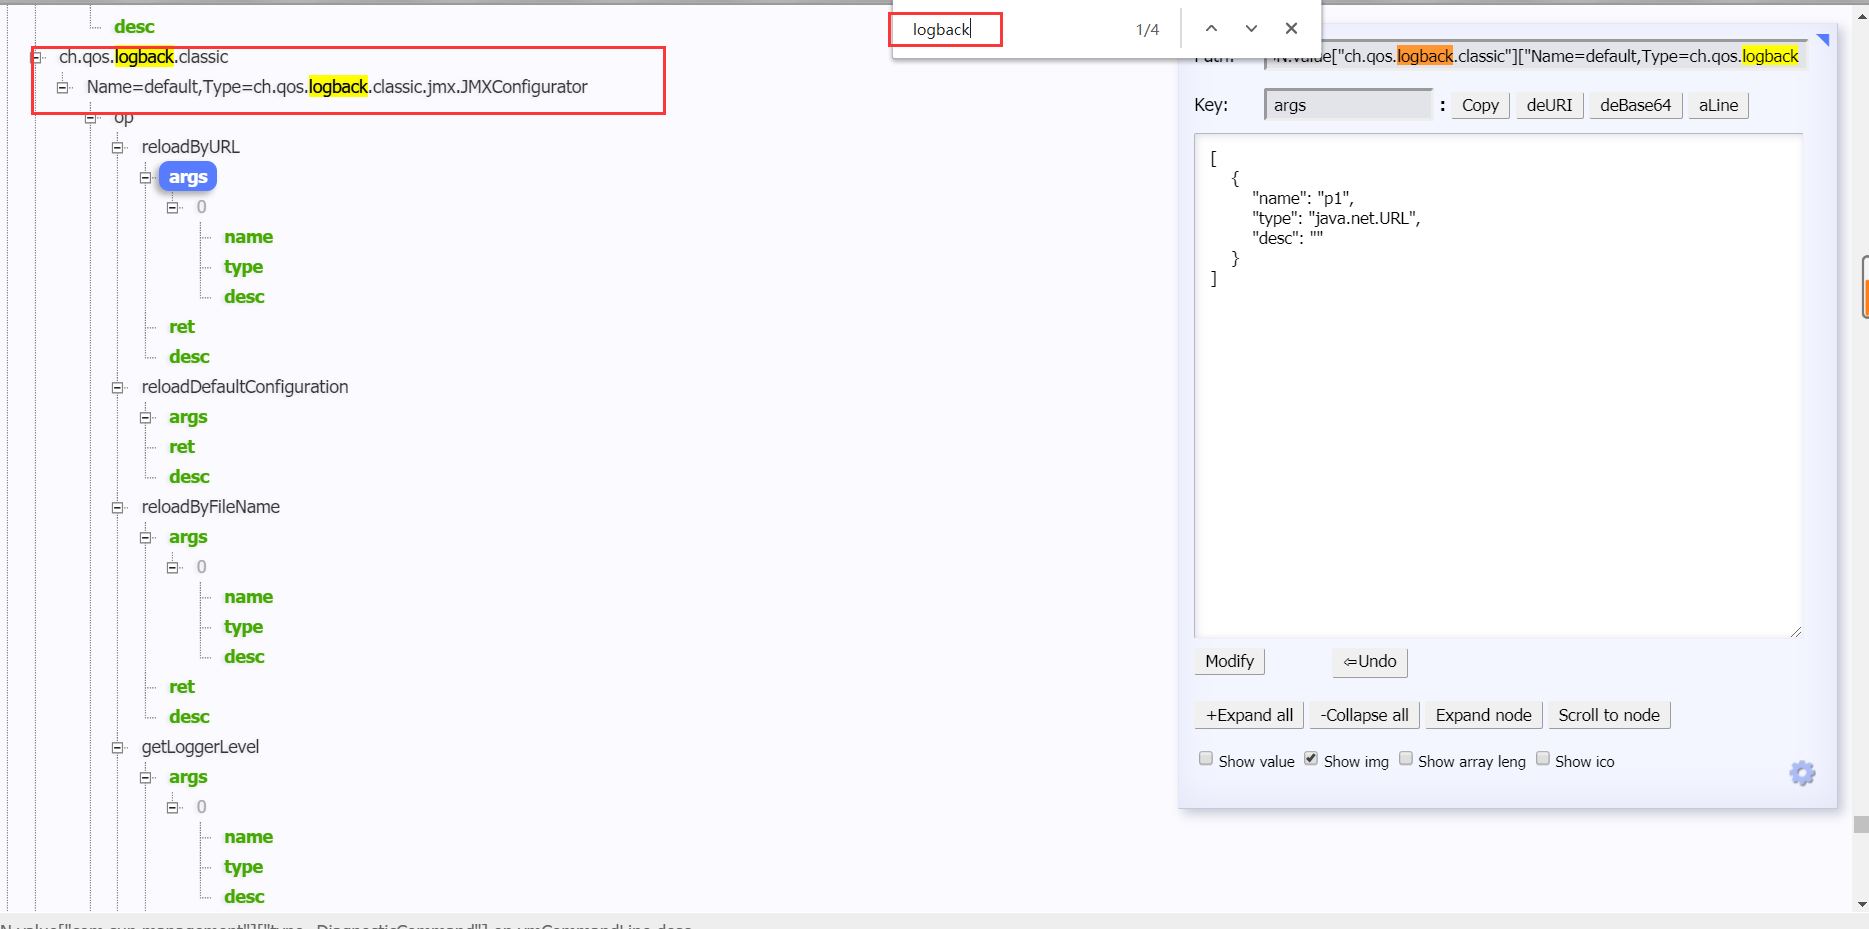
Task: Collapse getLoggerLevel node
Action: tap(118, 747)
